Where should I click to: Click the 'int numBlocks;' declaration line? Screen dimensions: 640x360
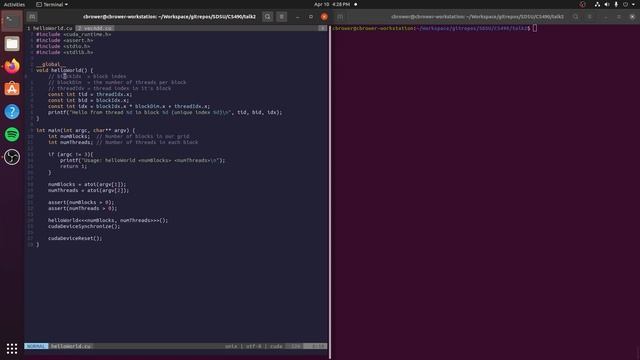click(x=119, y=136)
